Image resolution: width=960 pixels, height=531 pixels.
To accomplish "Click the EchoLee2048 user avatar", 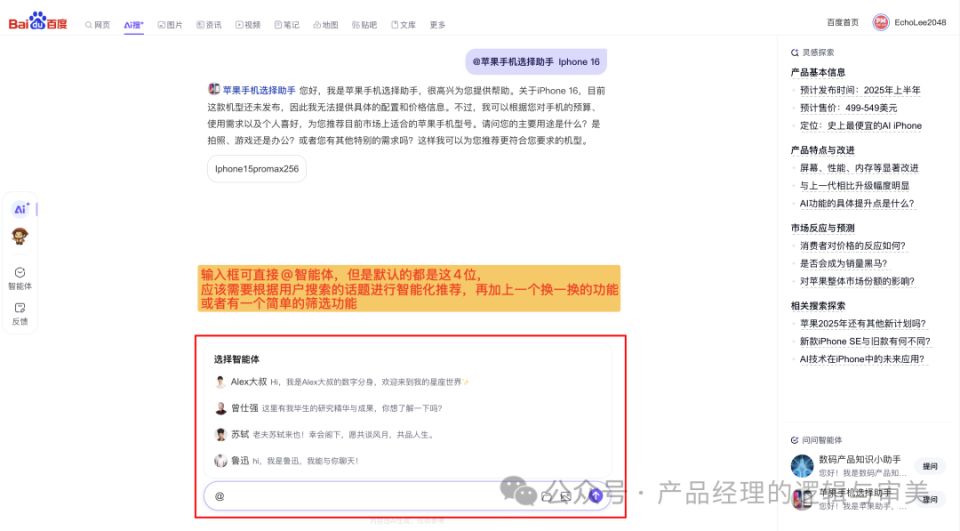I will 880,23.
